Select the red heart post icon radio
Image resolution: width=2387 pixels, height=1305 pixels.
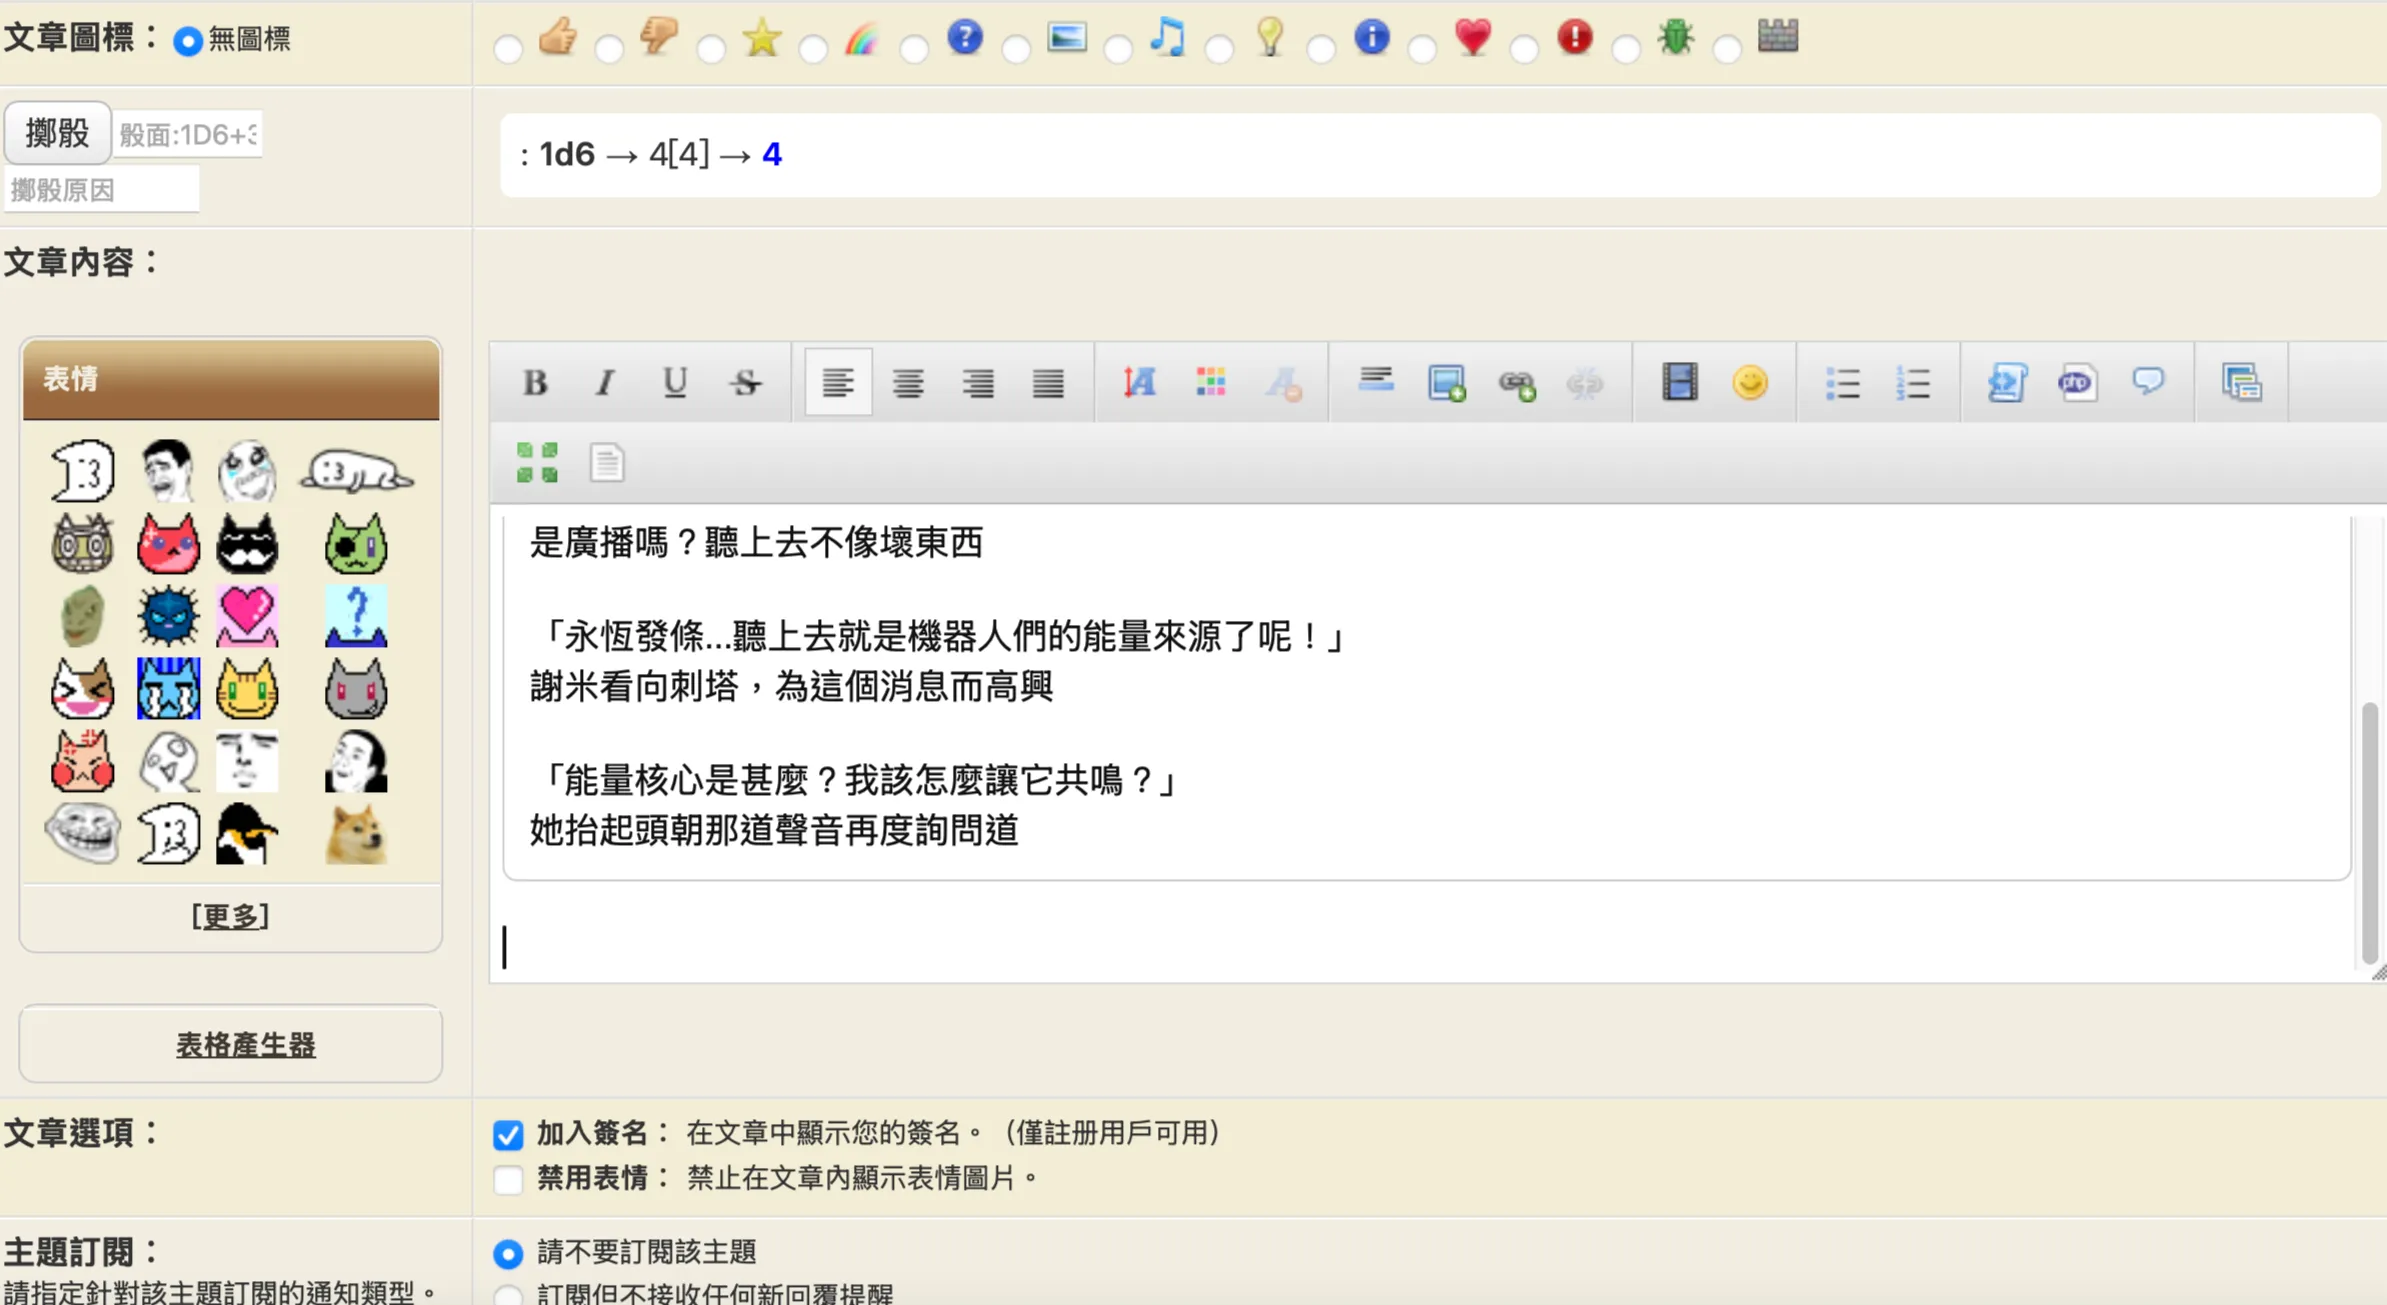coord(1422,48)
